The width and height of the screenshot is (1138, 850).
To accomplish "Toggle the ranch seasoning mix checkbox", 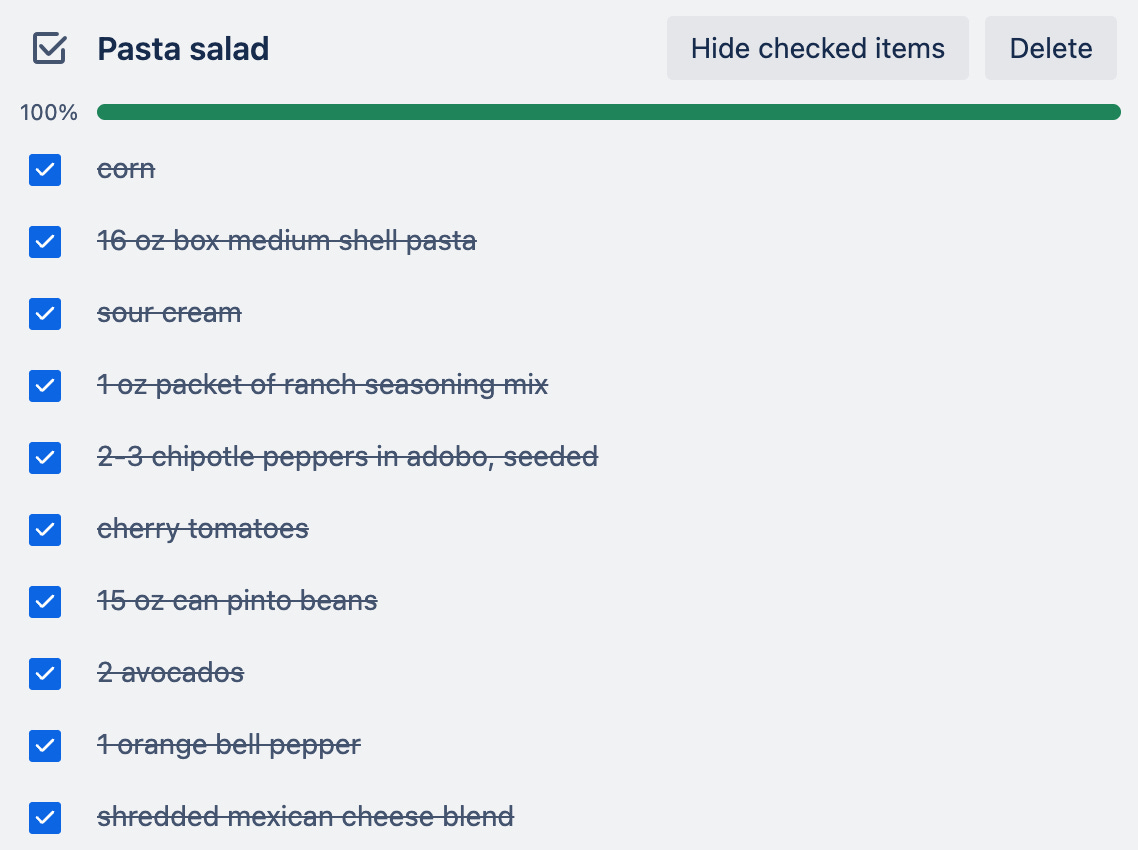I will 45,385.
